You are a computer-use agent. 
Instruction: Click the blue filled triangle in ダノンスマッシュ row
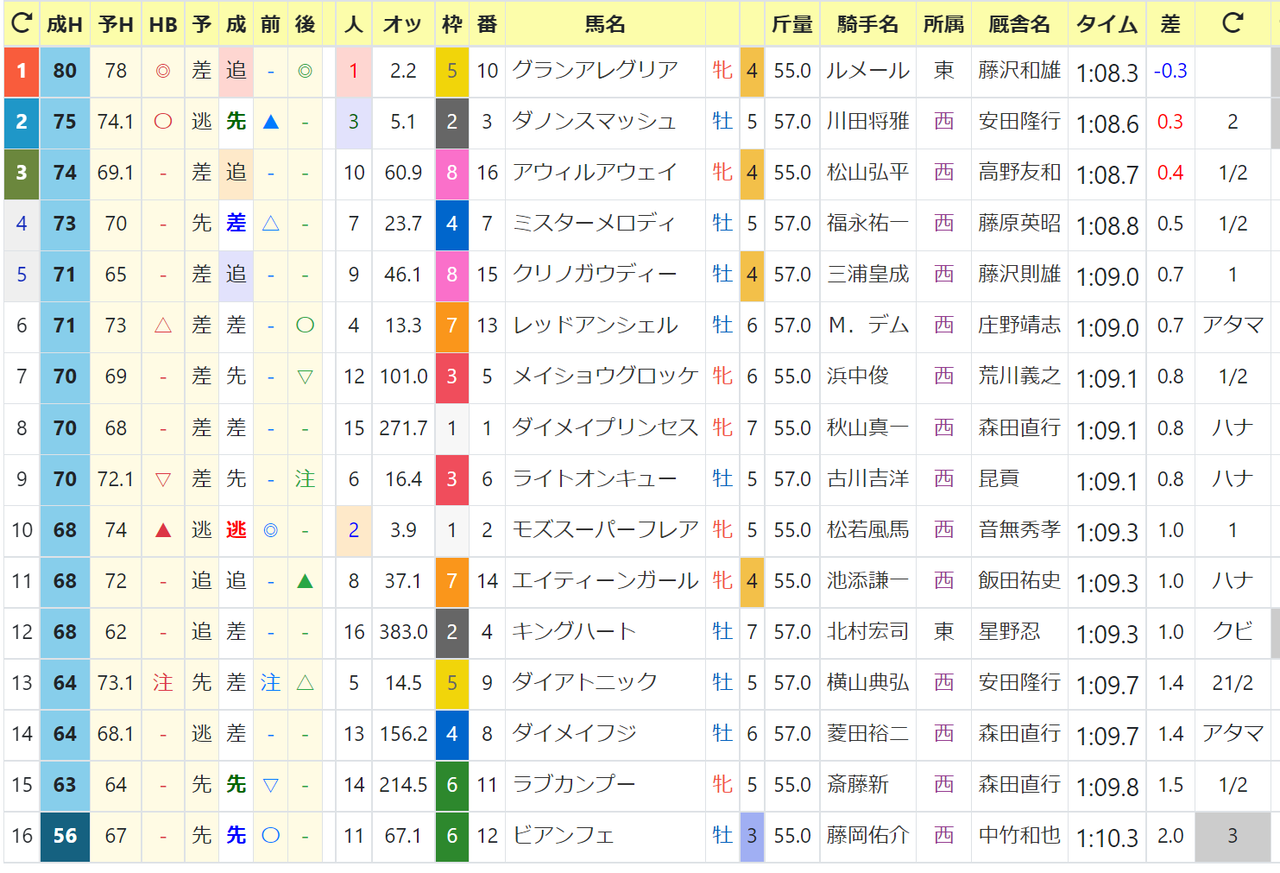click(270, 122)
